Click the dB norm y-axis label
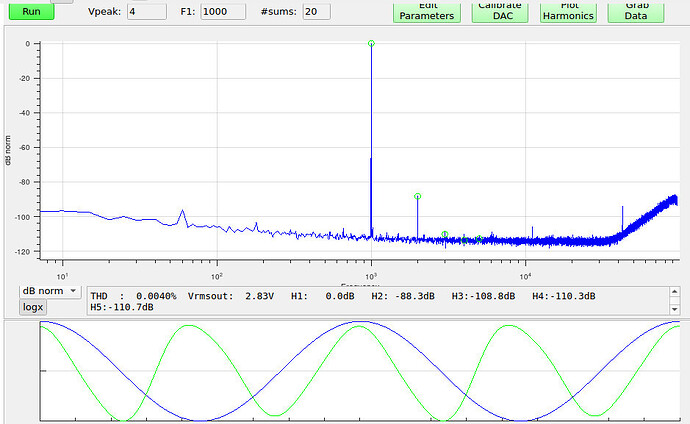Image resolution: width=690 pixels, height=424 pixels. point(7,150)
